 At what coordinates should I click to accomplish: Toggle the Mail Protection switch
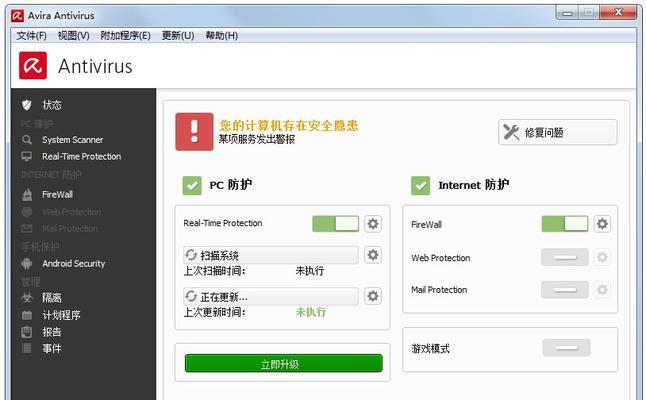[x=565, y=290]
